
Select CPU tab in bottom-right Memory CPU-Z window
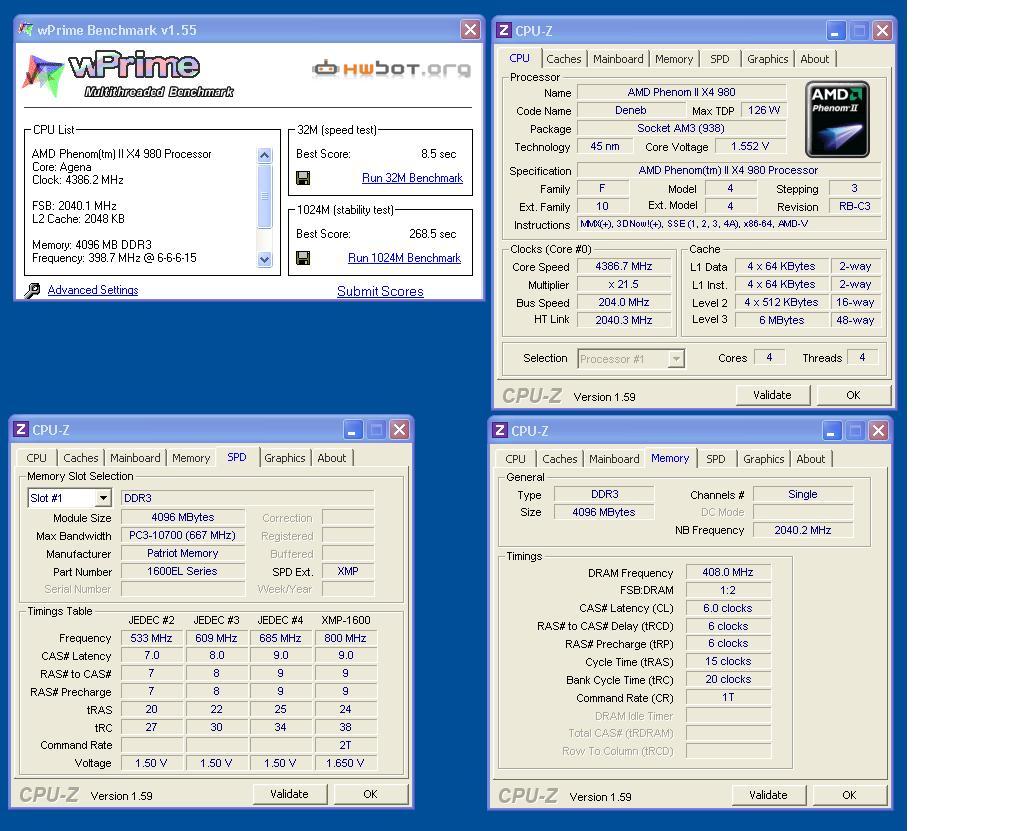tap(515, 459)
